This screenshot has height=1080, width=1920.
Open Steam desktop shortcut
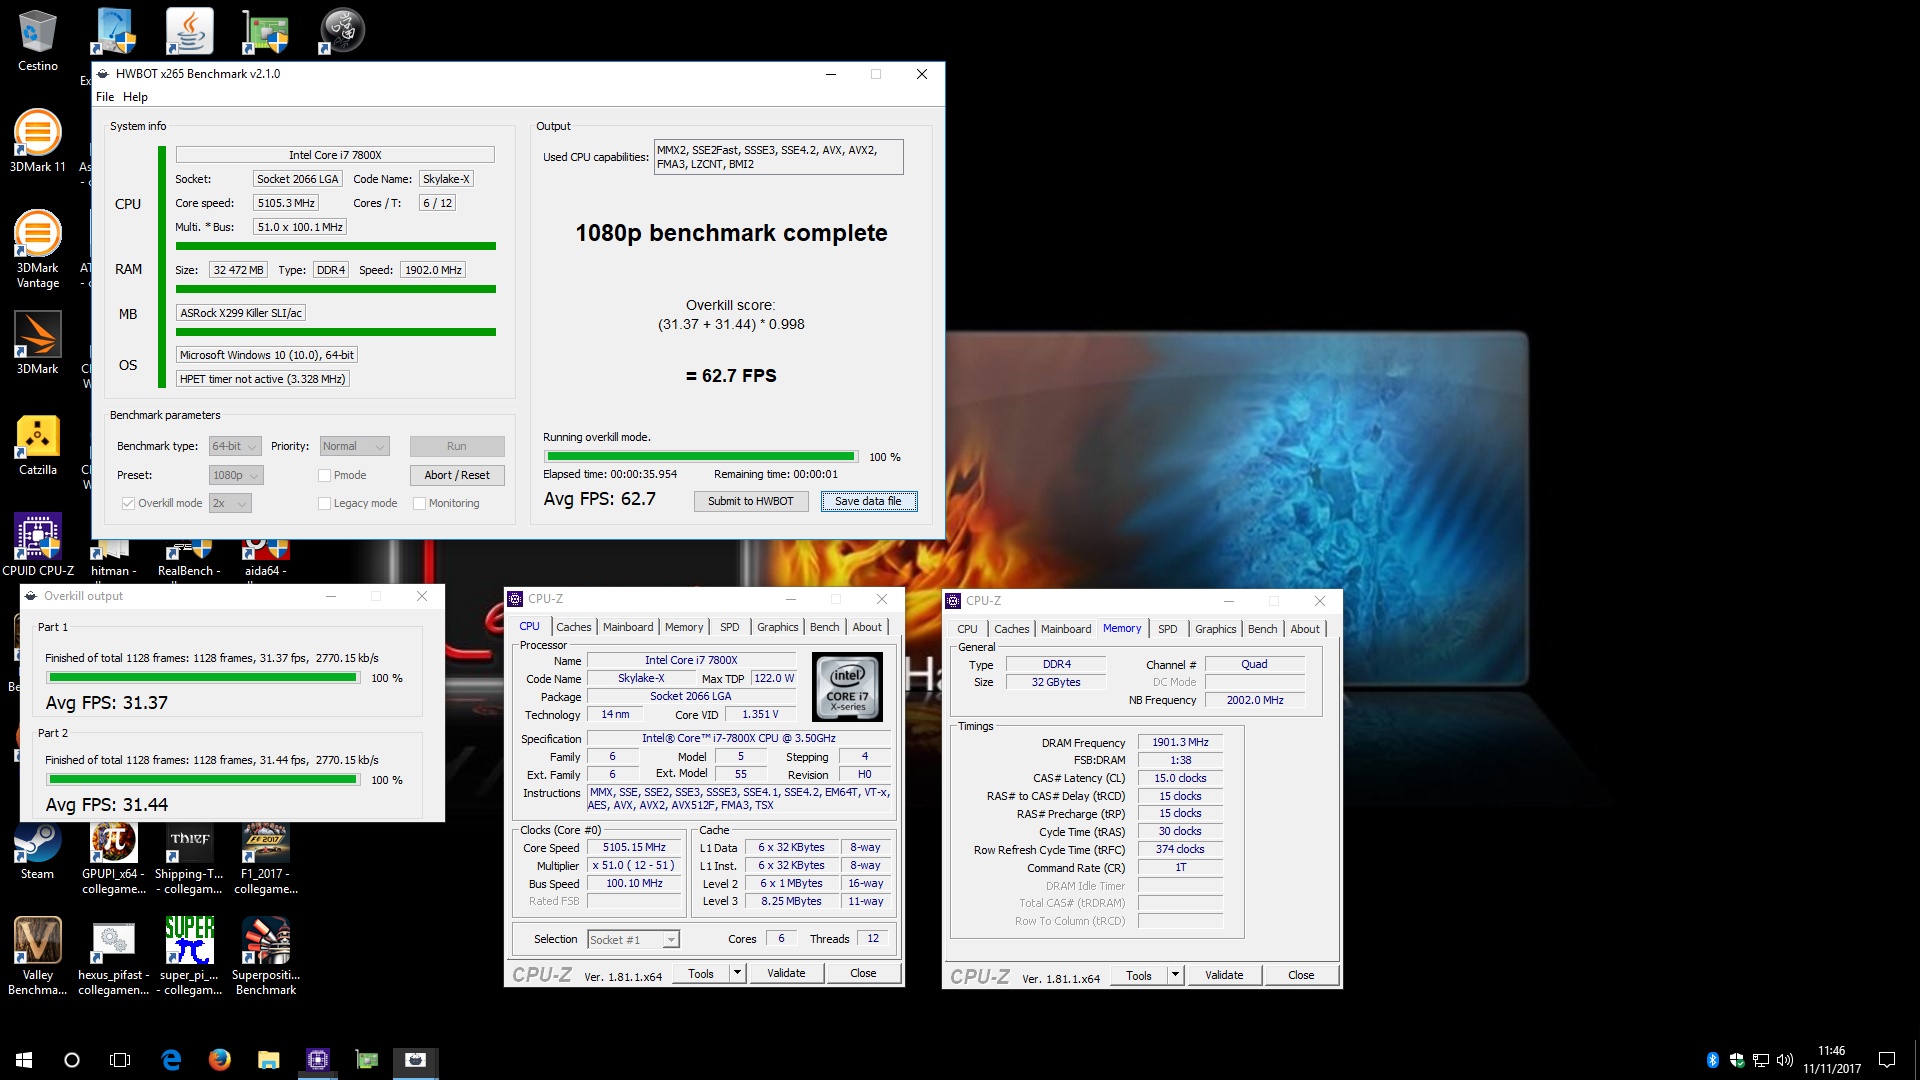[x=37, y=852]
